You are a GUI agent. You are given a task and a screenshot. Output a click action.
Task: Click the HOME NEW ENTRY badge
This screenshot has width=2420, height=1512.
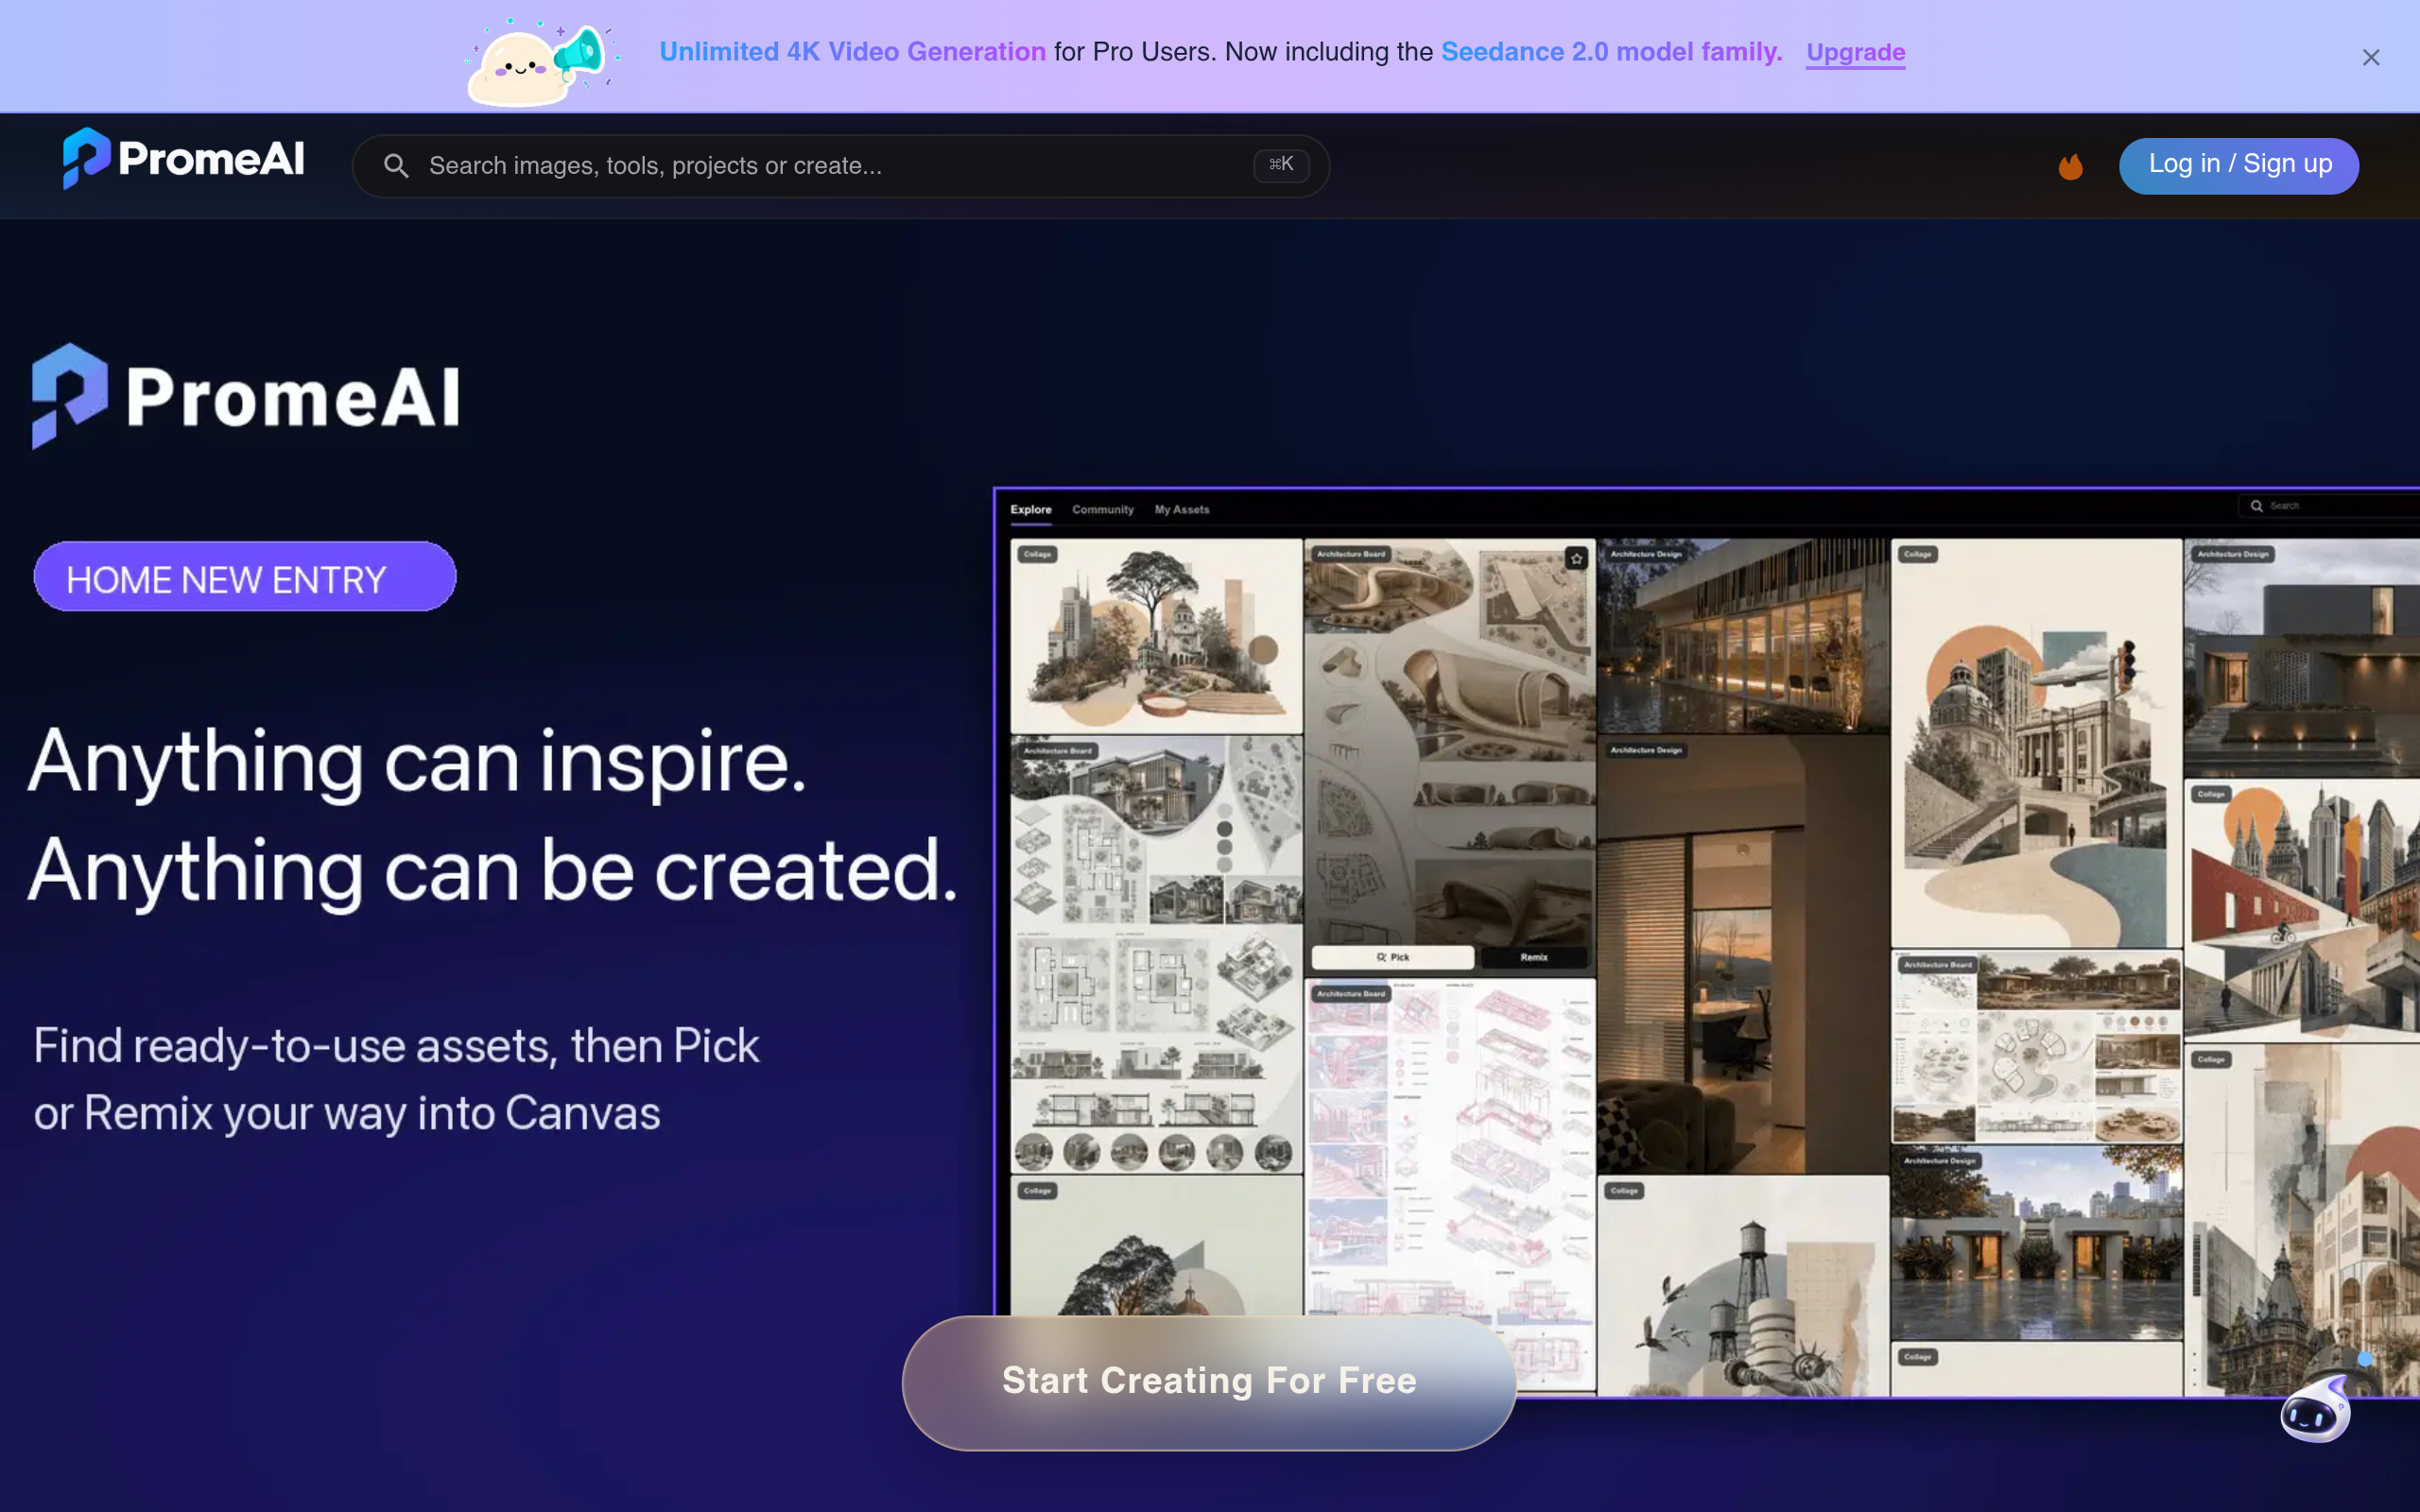(245, 577)
